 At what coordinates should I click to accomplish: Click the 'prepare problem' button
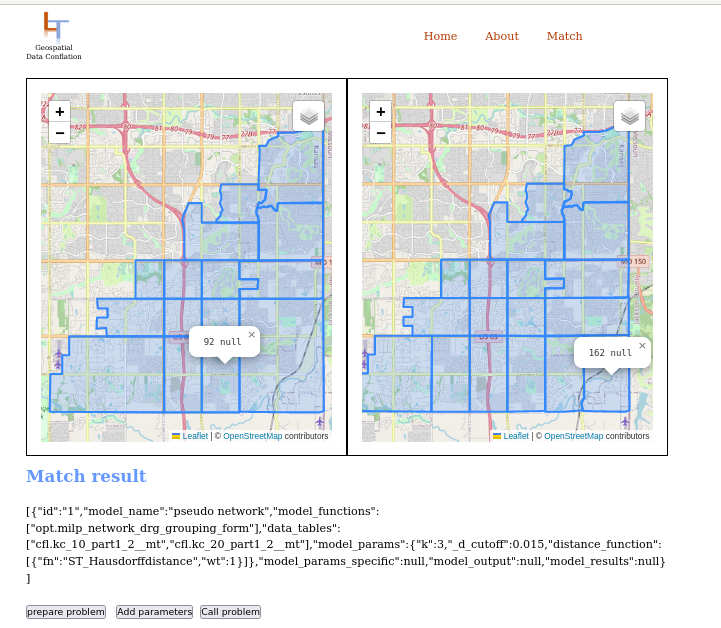coord(66,612)
